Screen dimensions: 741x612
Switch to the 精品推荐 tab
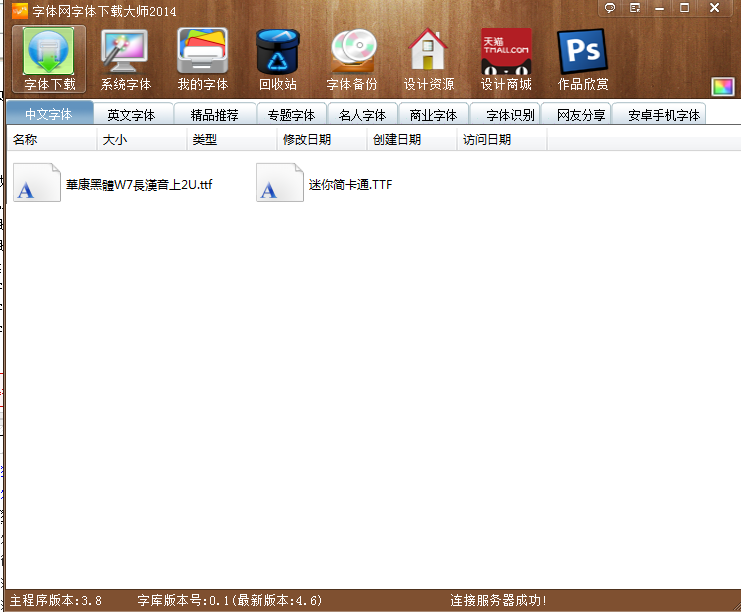pos(215,115)
